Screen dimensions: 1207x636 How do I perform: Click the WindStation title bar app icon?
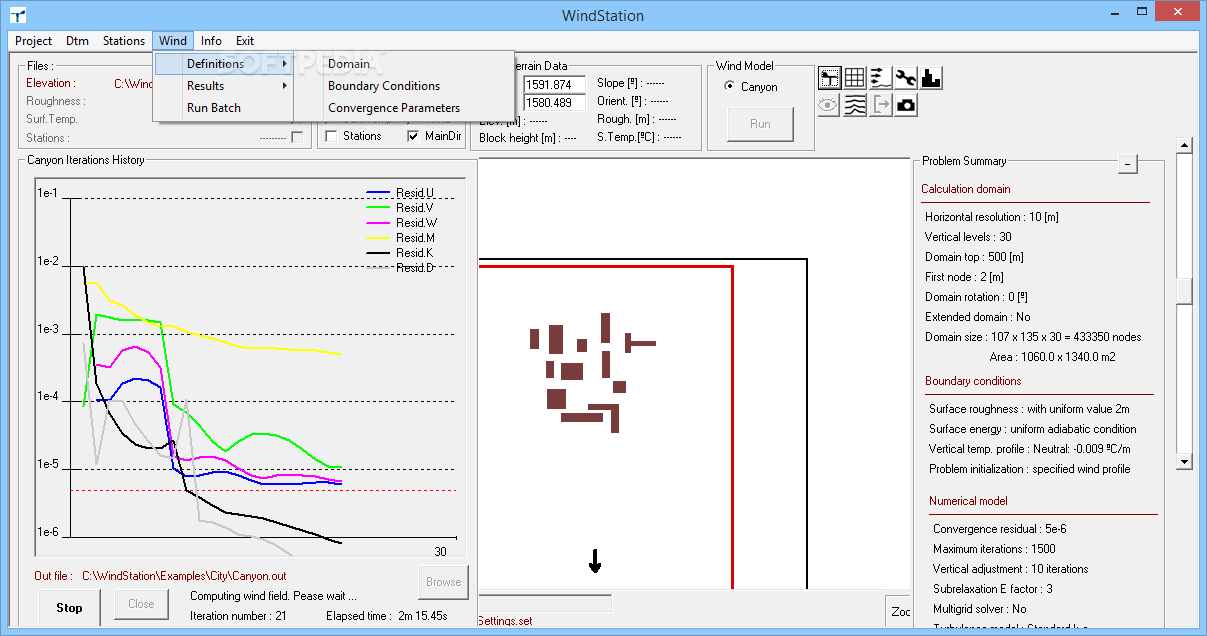[x=18, y=15]
